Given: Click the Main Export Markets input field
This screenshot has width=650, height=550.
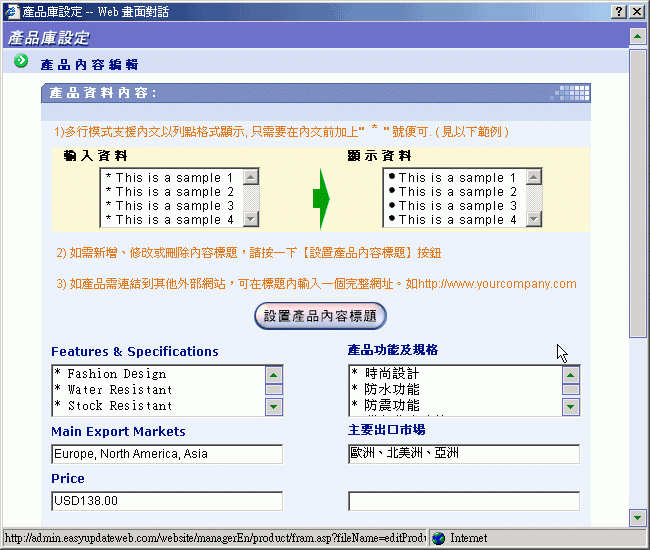Looking at the screenshot, I should [x=166, y=454].
